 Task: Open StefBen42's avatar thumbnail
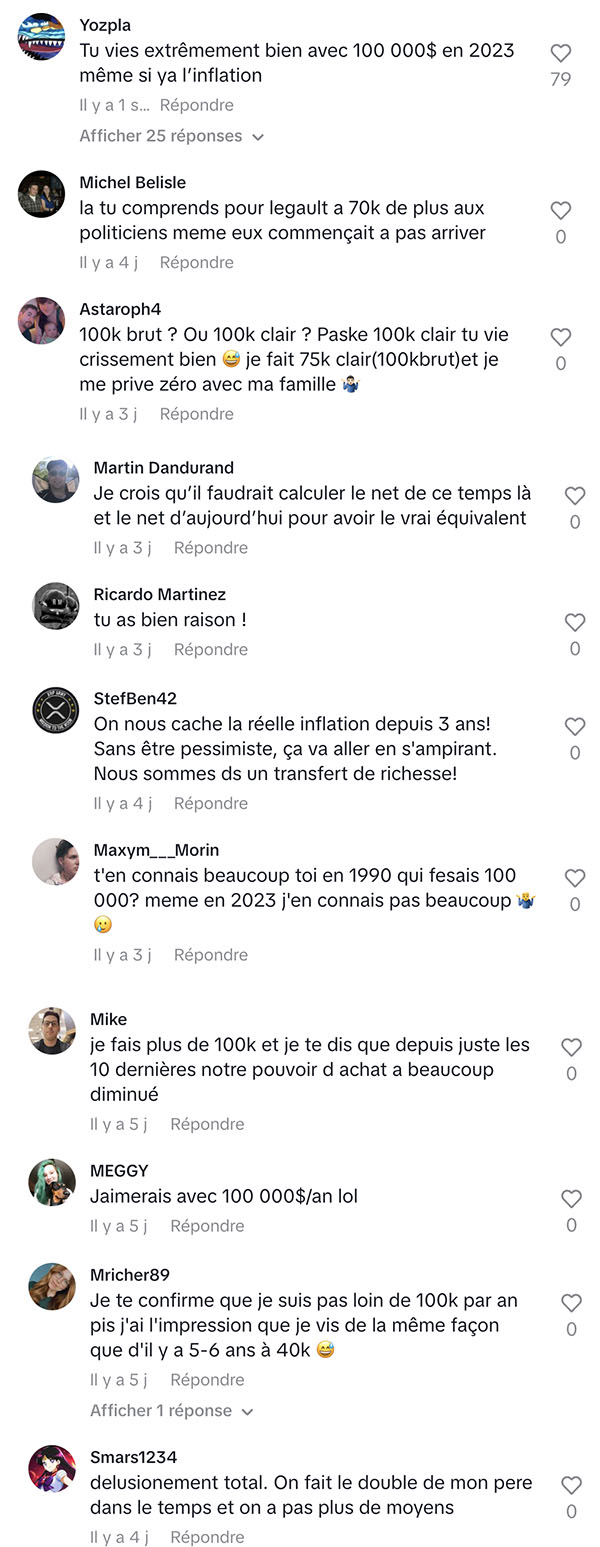pyautogui.click(x=56, y=710)
